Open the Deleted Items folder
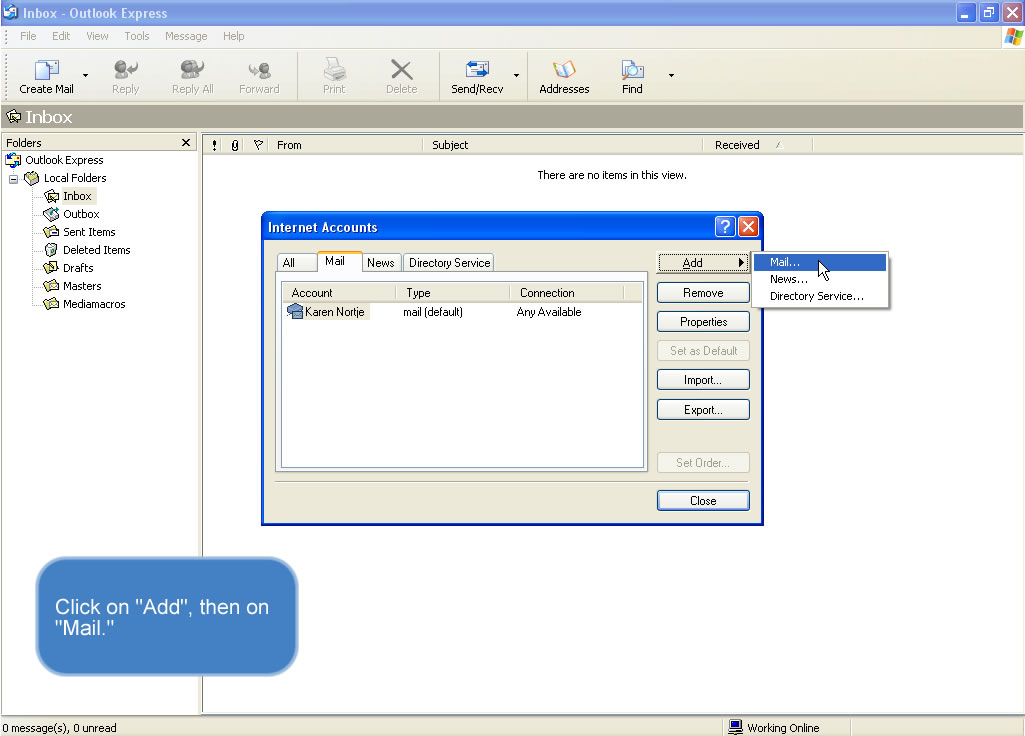Image resolution: width=1025 pixels, height=736 pixels. (x=95, y=250)
